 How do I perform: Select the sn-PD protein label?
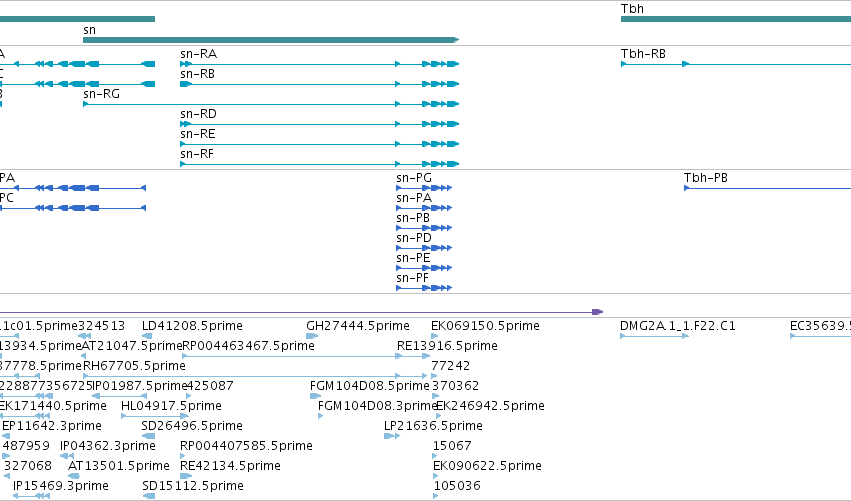pos(414,238)
